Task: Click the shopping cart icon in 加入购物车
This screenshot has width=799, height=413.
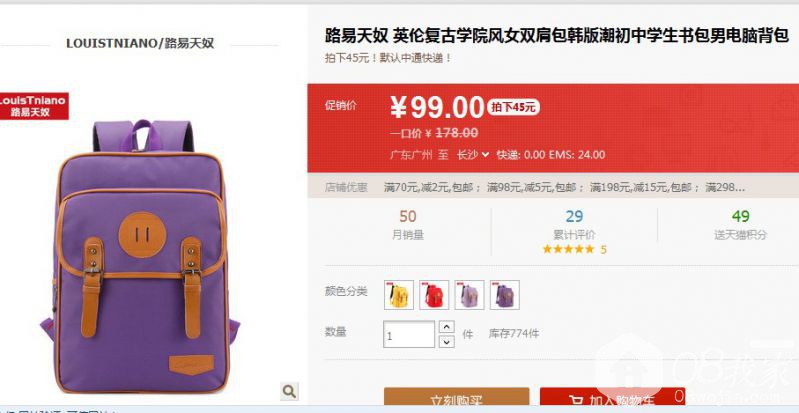Action: pyautogui.click(x=576, y=400)
